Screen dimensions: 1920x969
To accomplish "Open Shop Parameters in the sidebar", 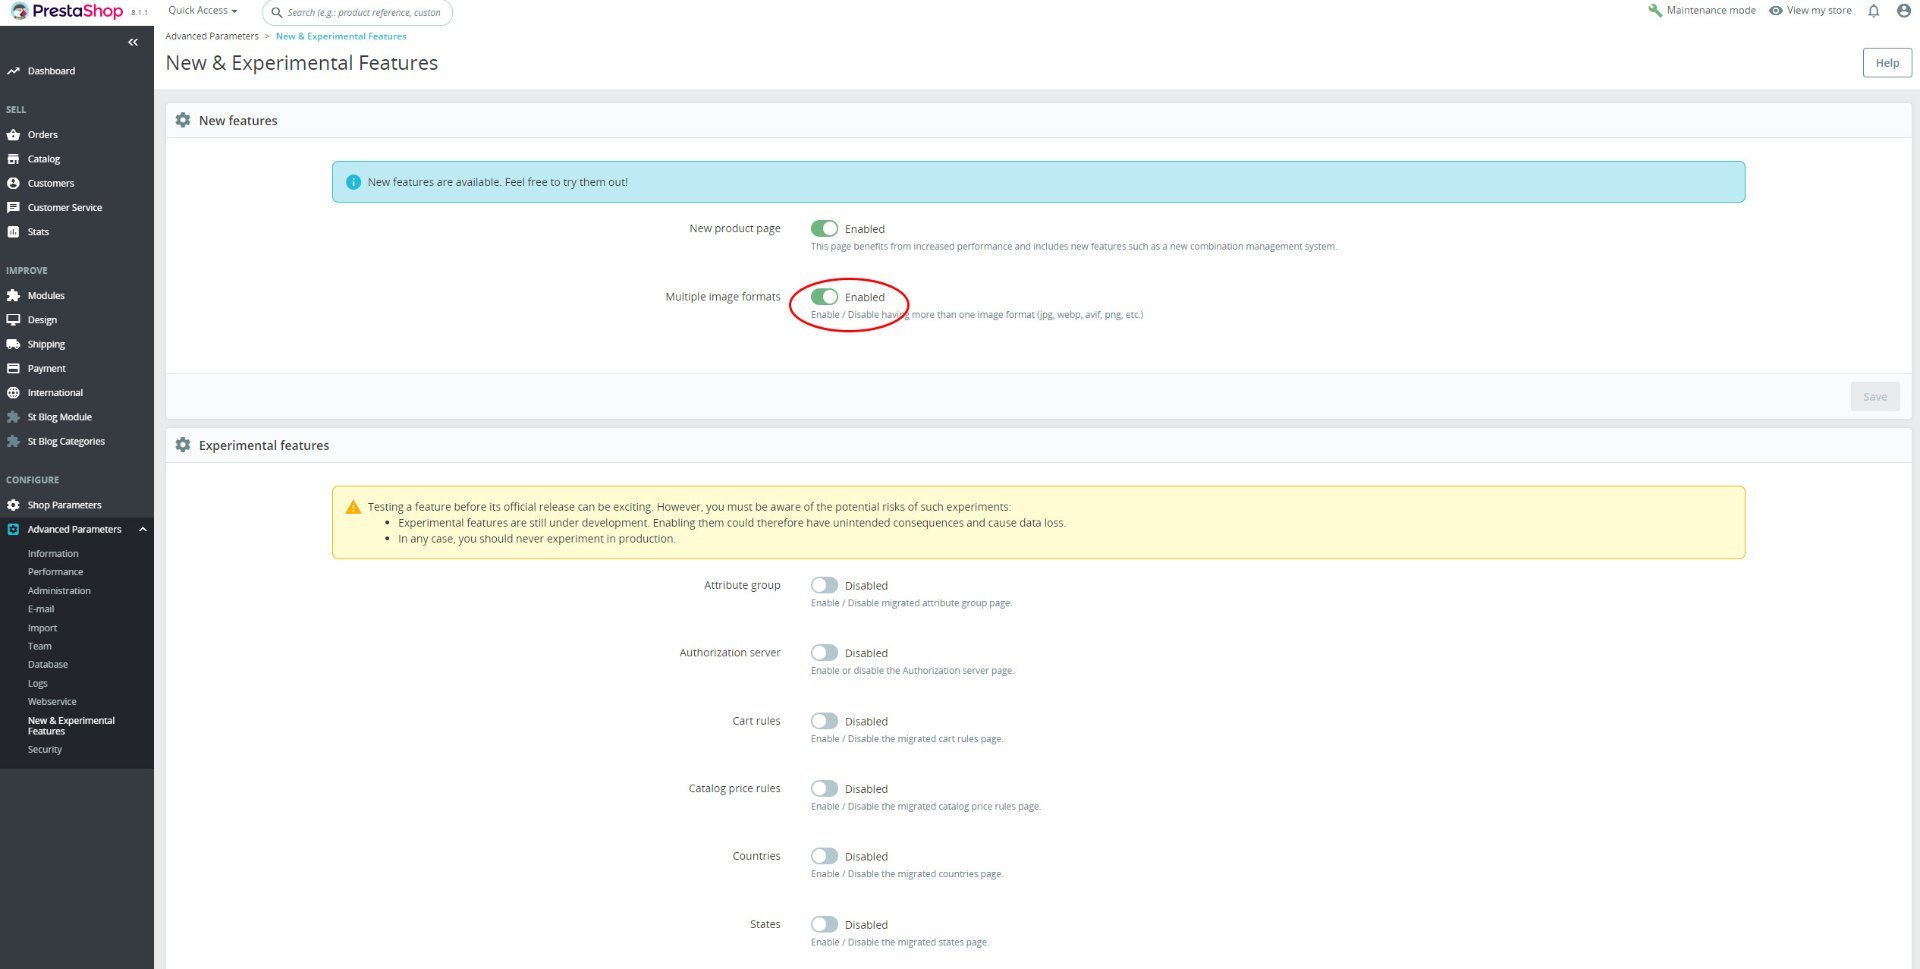I will point(64,505).
